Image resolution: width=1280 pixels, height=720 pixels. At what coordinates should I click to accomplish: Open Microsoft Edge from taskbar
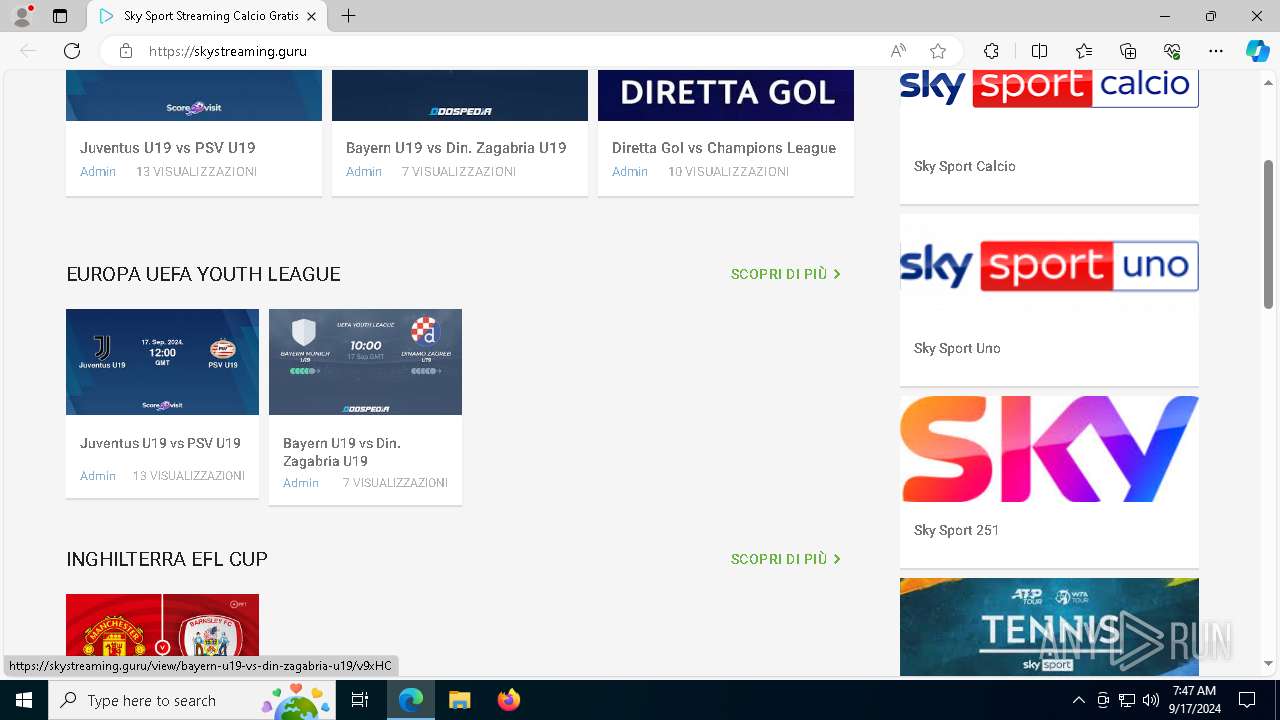[x=411, y=700]
